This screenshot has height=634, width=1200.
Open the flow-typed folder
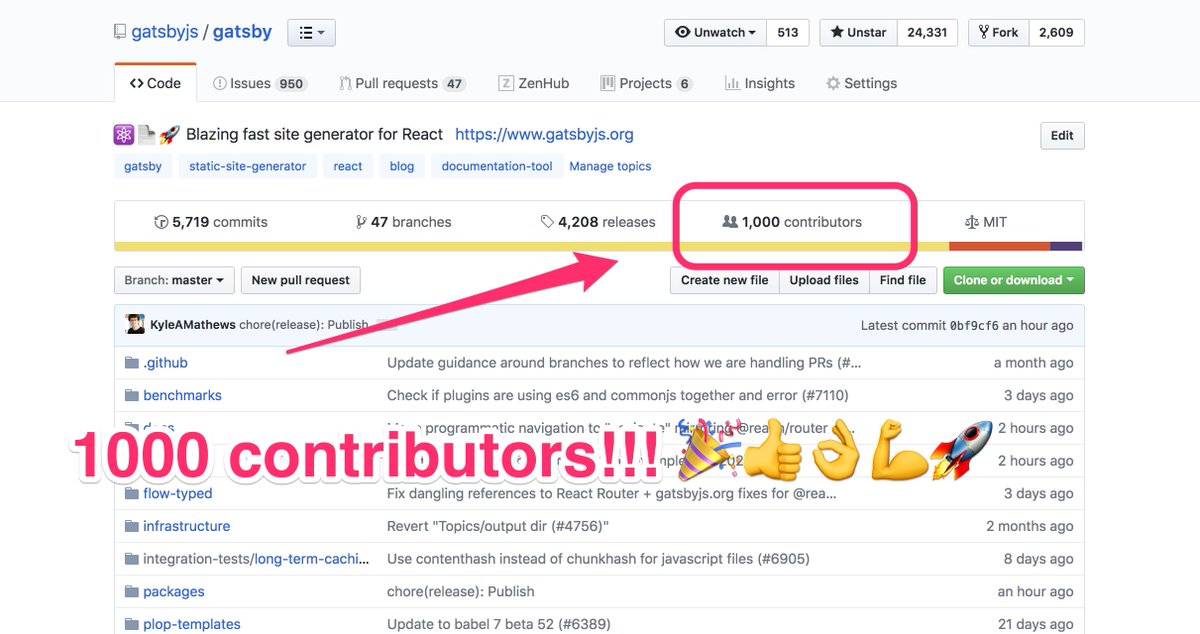178,493
